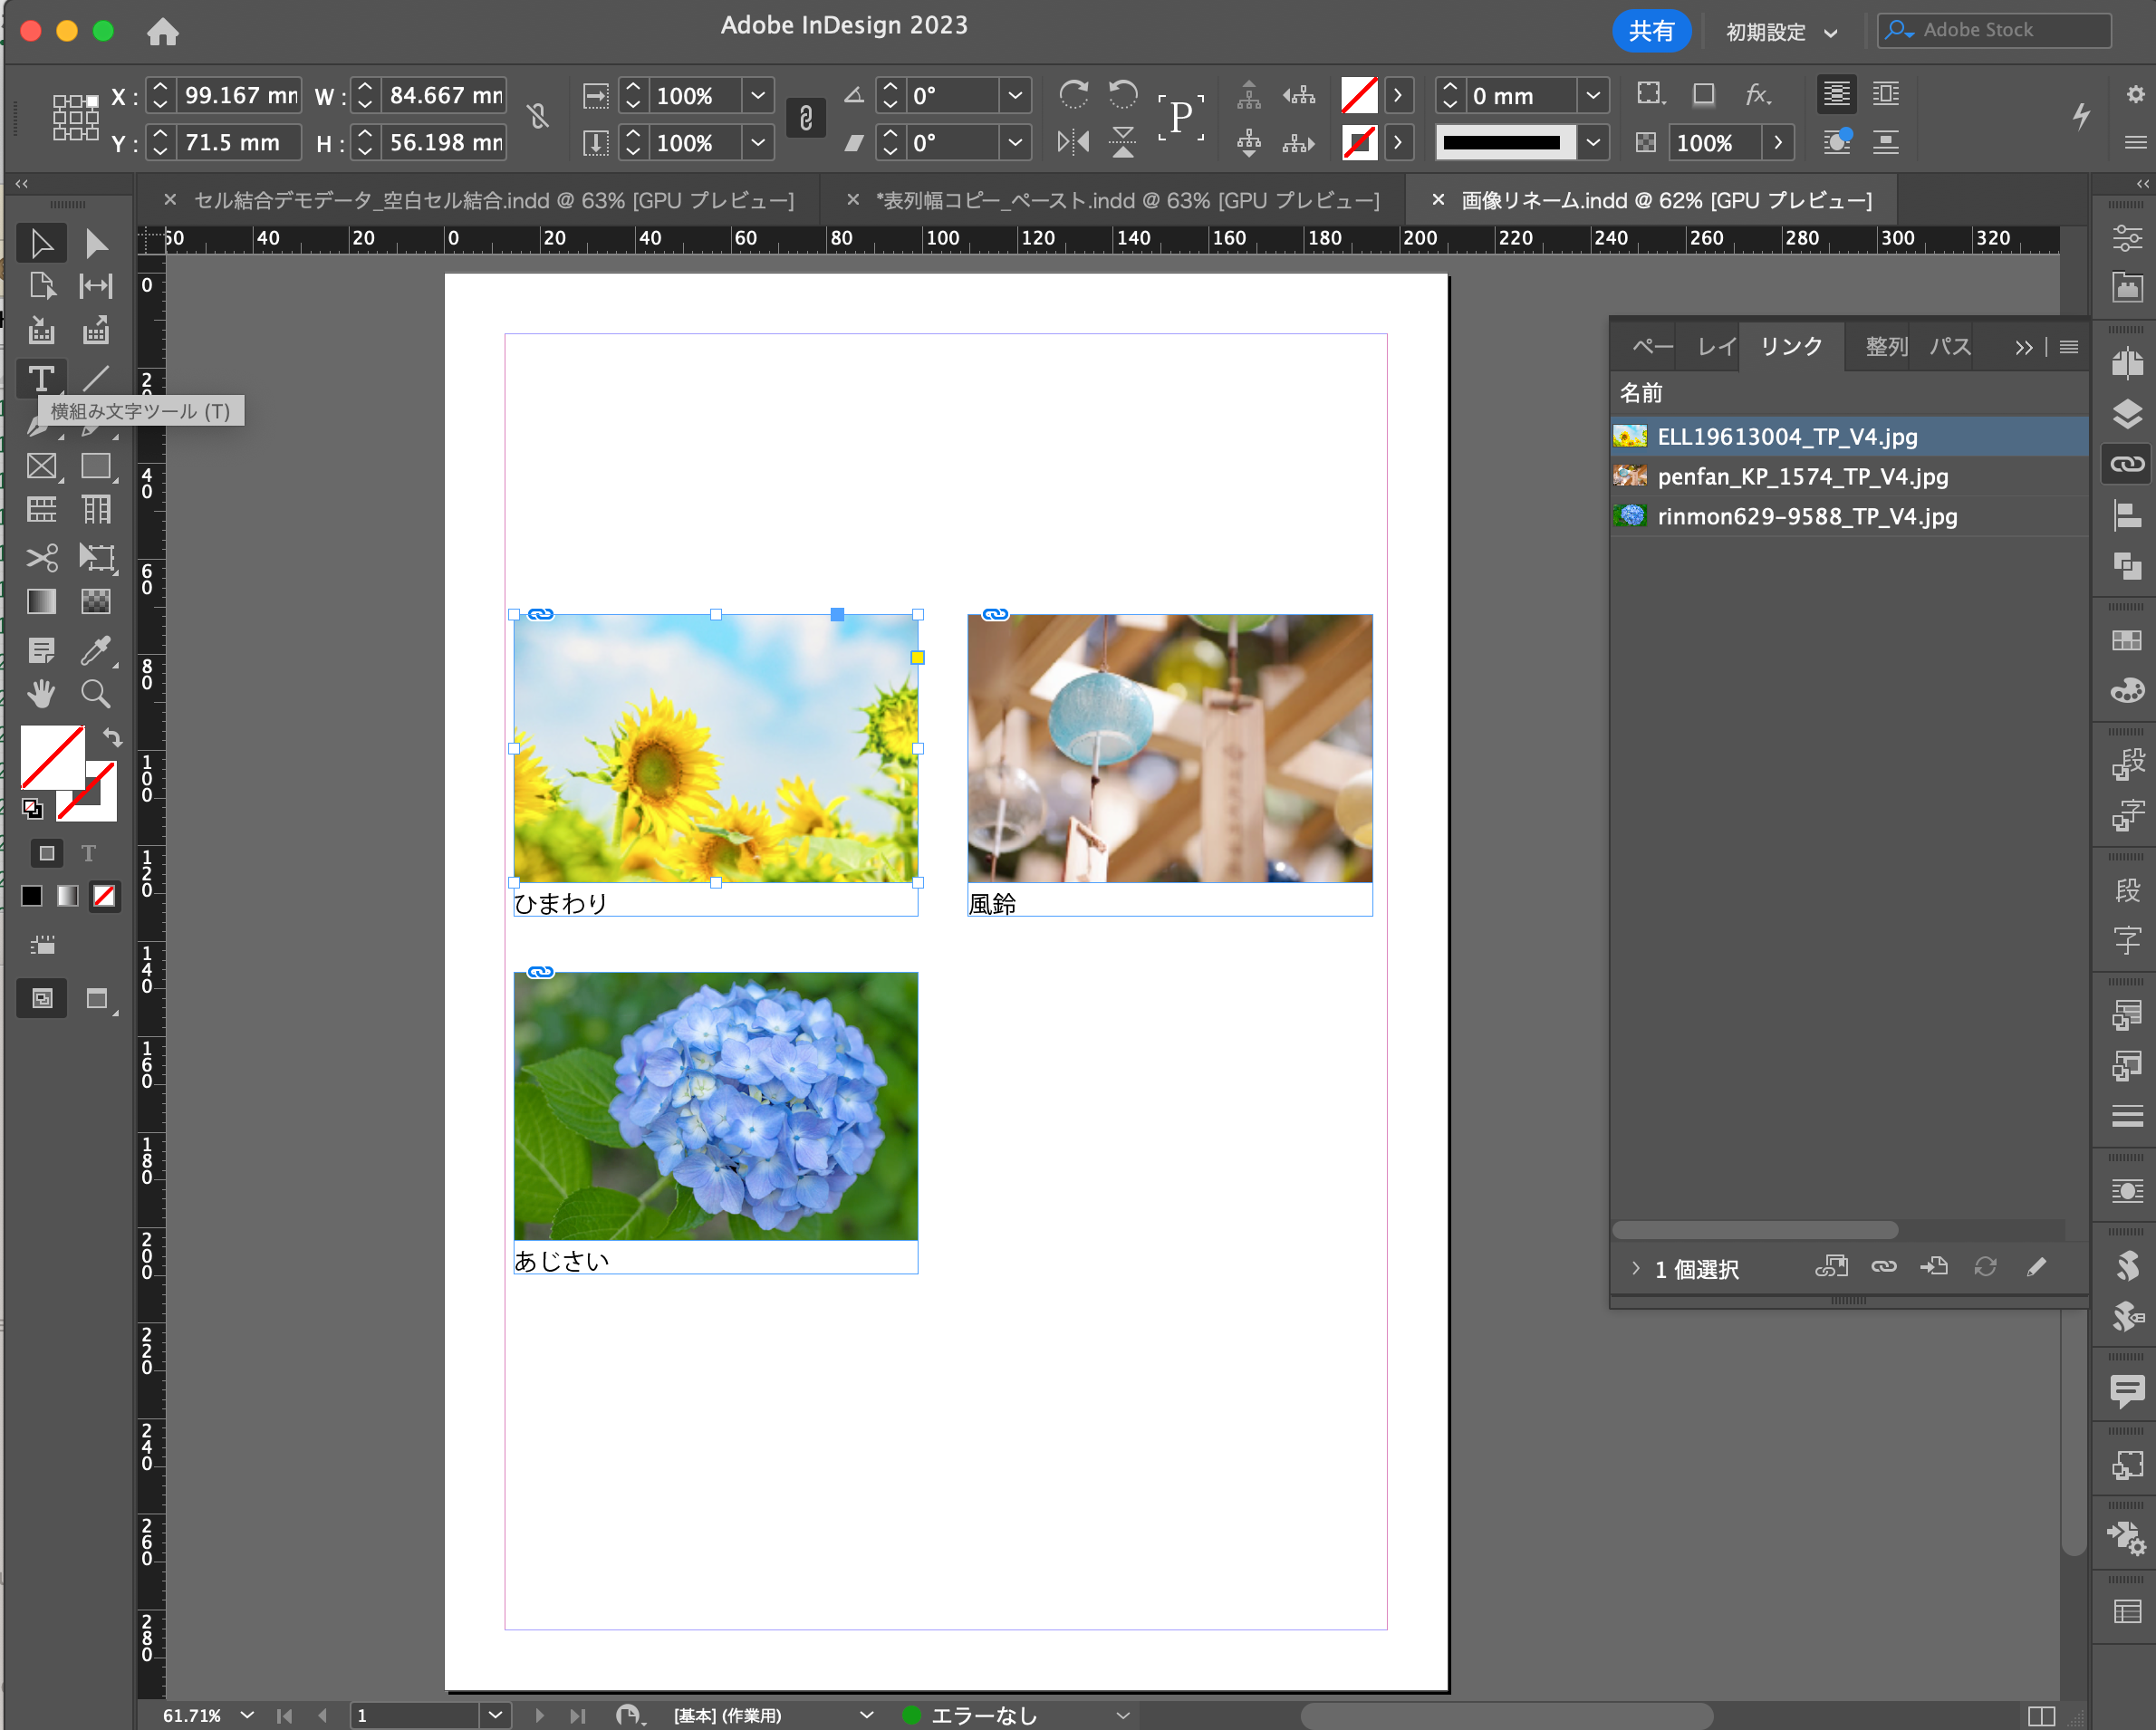Apply gradient swatch
This screenshot has height=1730, width=2156.
tap(67, 896)
